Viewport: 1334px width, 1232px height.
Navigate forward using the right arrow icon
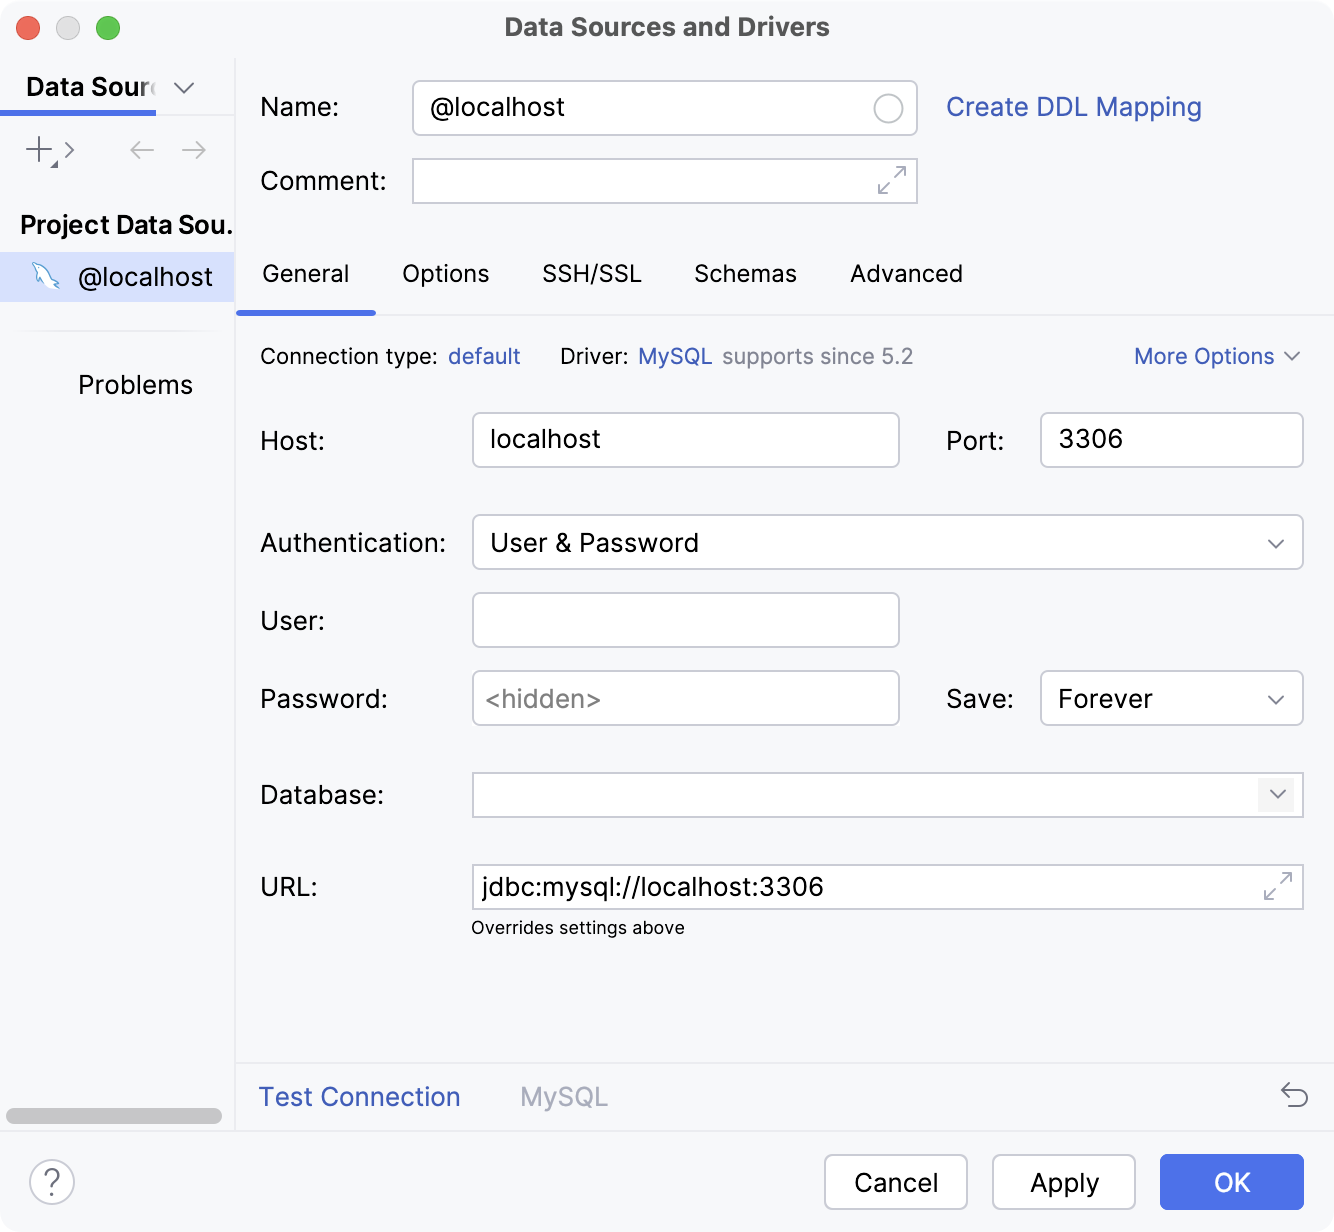pos(194,150)
